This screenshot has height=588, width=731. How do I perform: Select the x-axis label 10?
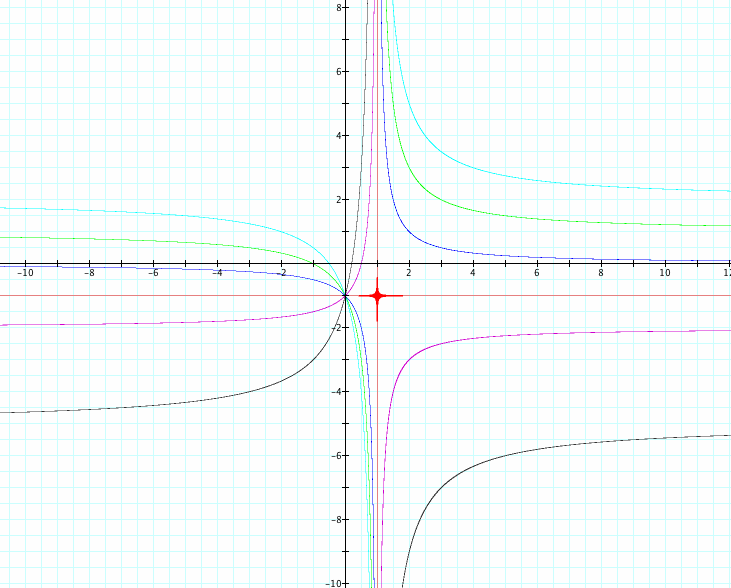(x=665, y=273)
